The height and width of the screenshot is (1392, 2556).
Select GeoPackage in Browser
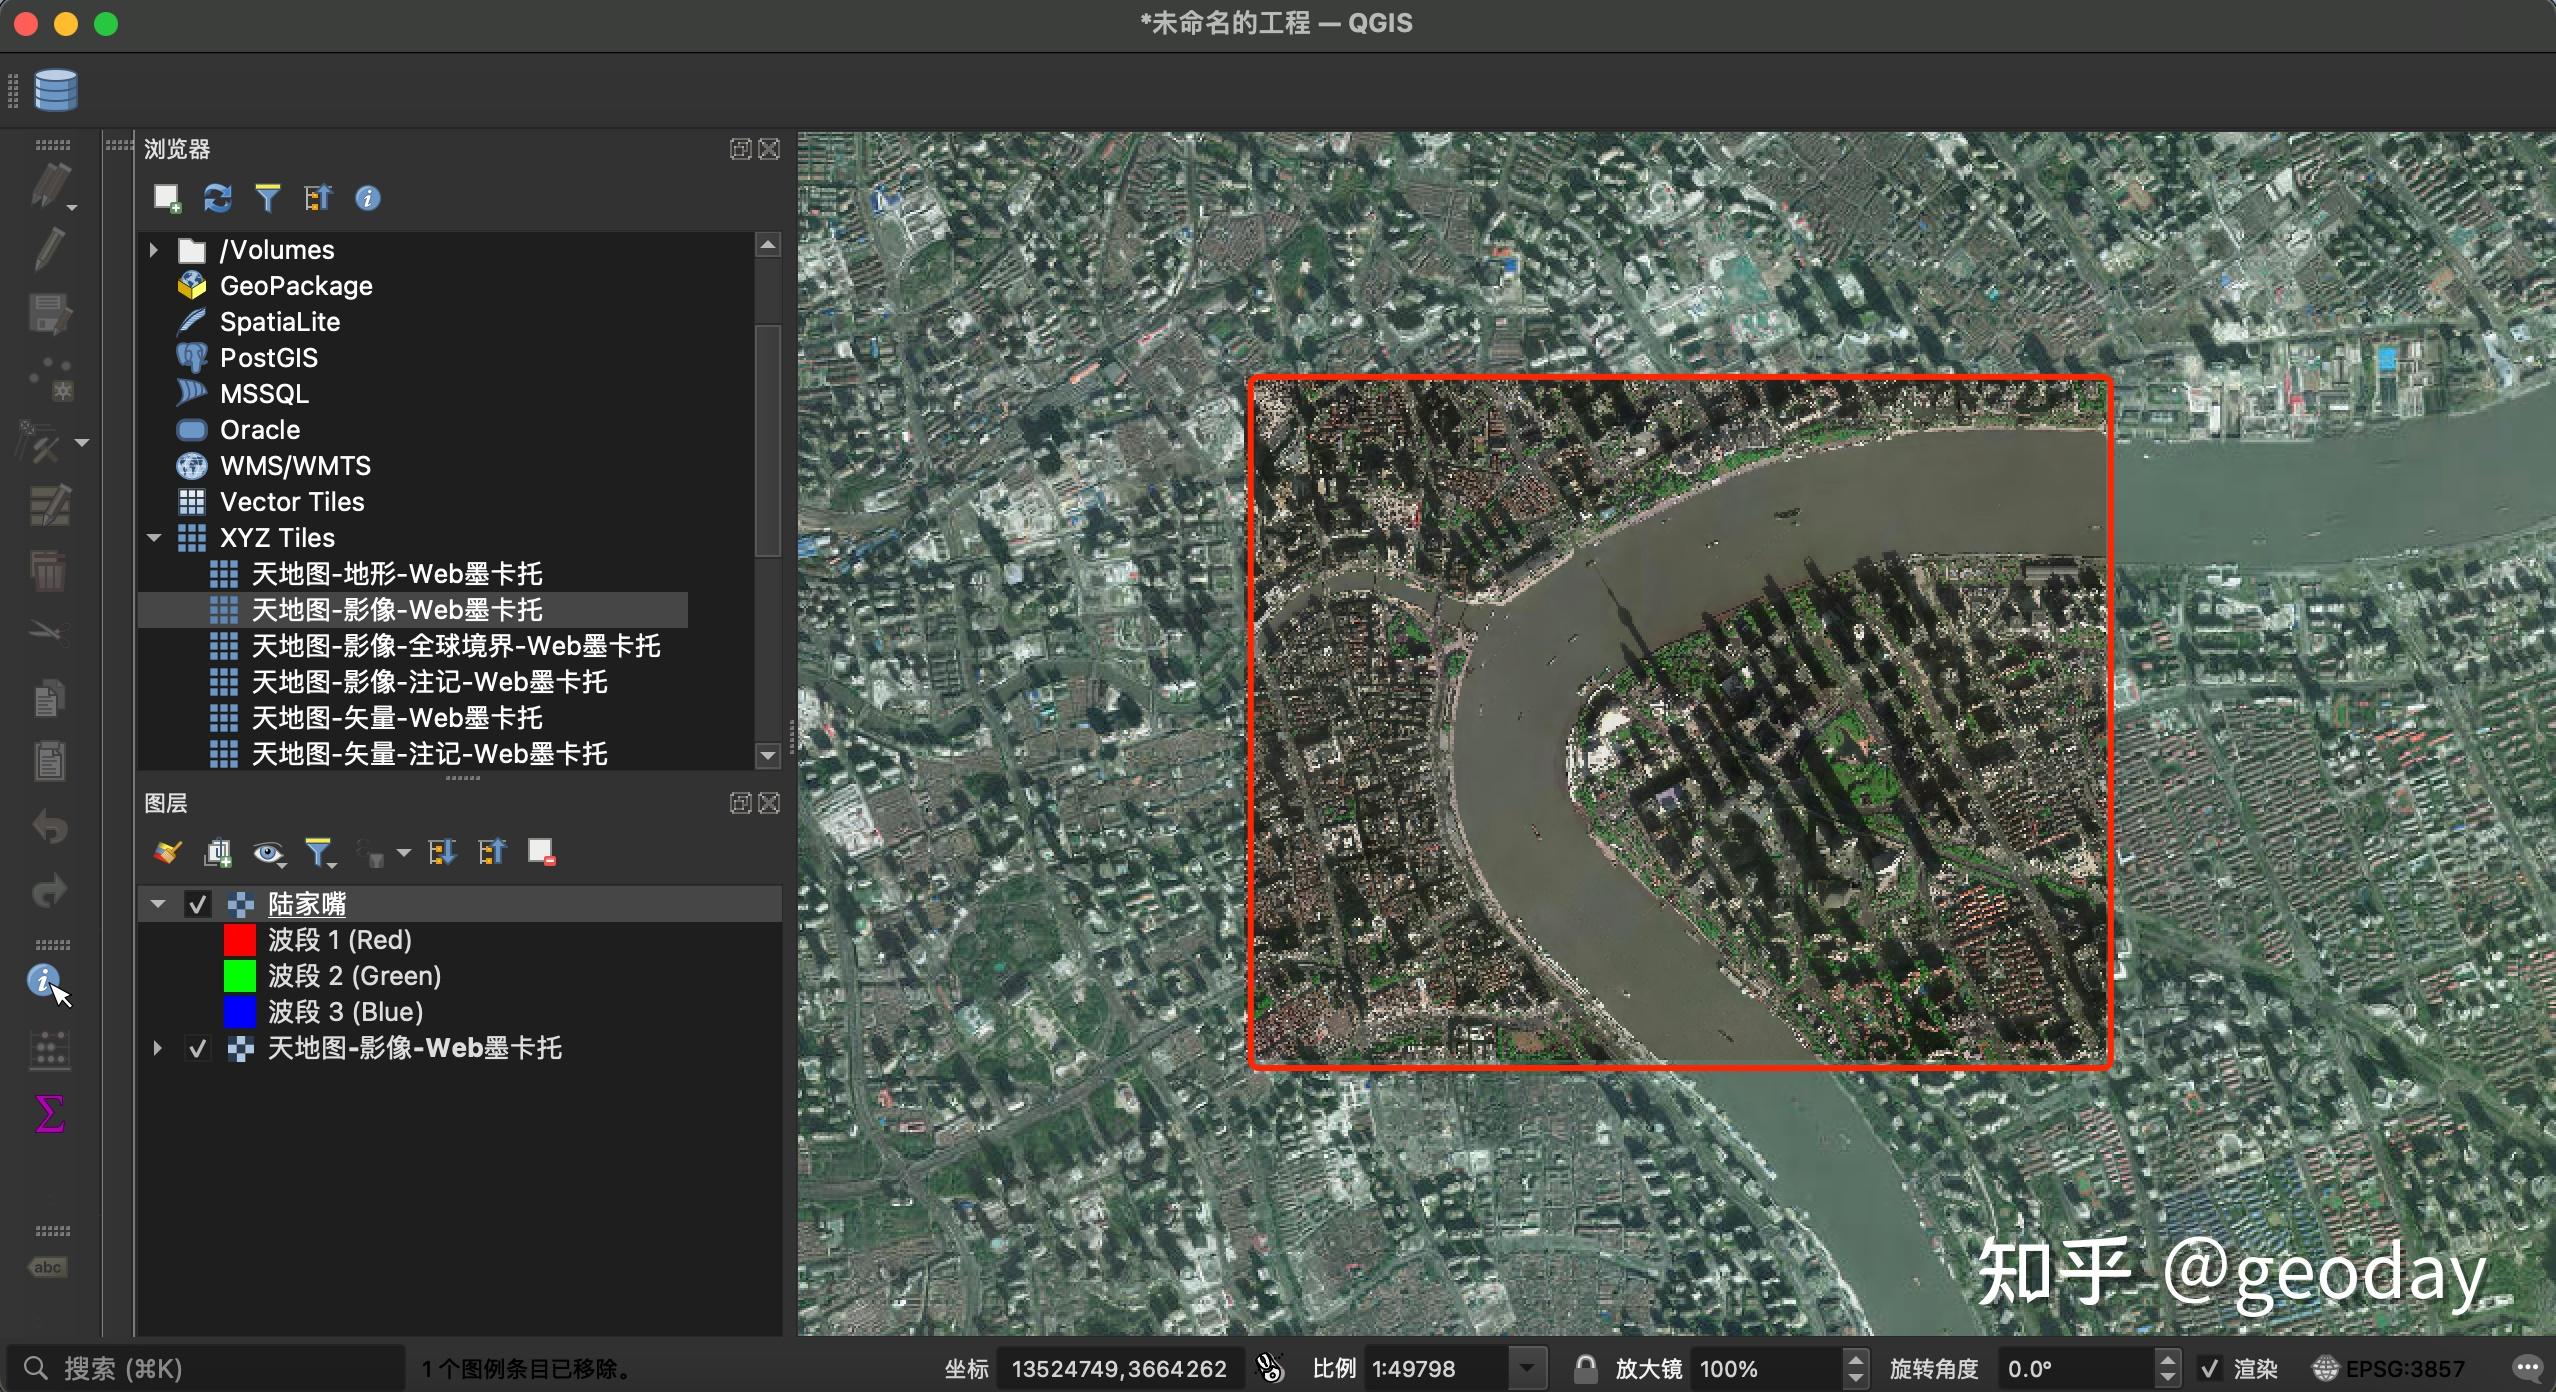point(296,286)
